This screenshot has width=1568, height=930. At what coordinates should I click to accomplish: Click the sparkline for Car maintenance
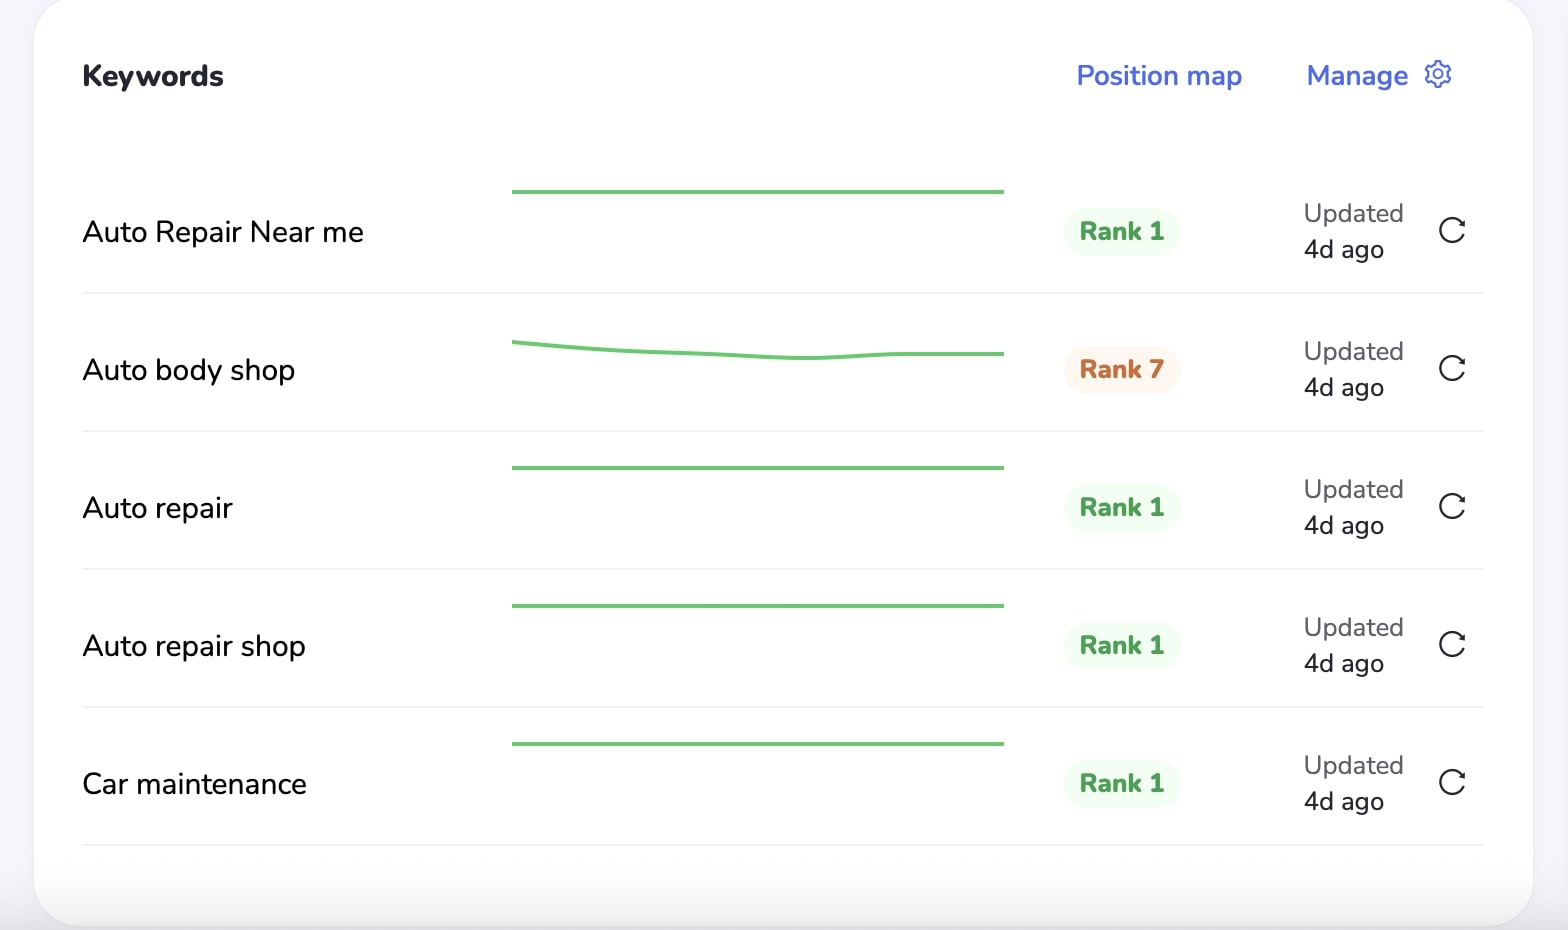tap(758, 743)
